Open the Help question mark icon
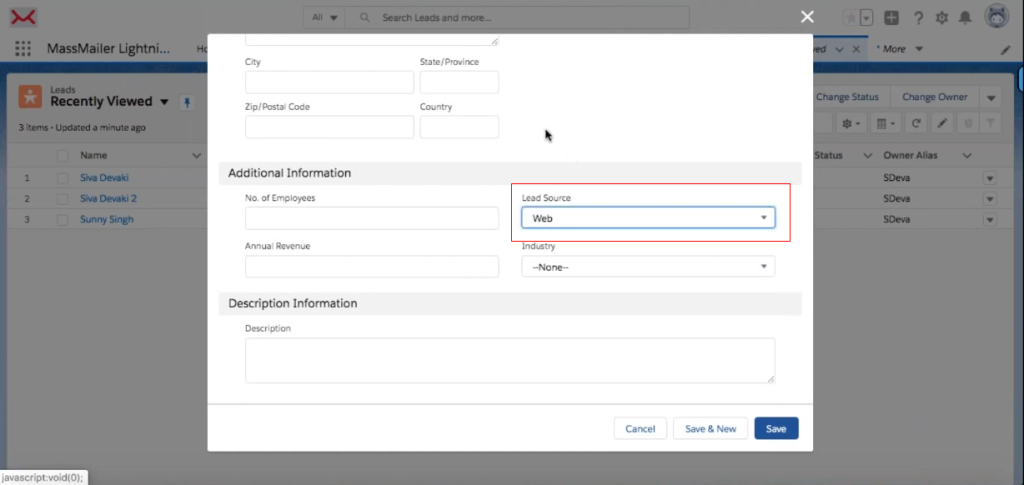The width and height of the screenshot is (1024, 485). click(918, 18)
